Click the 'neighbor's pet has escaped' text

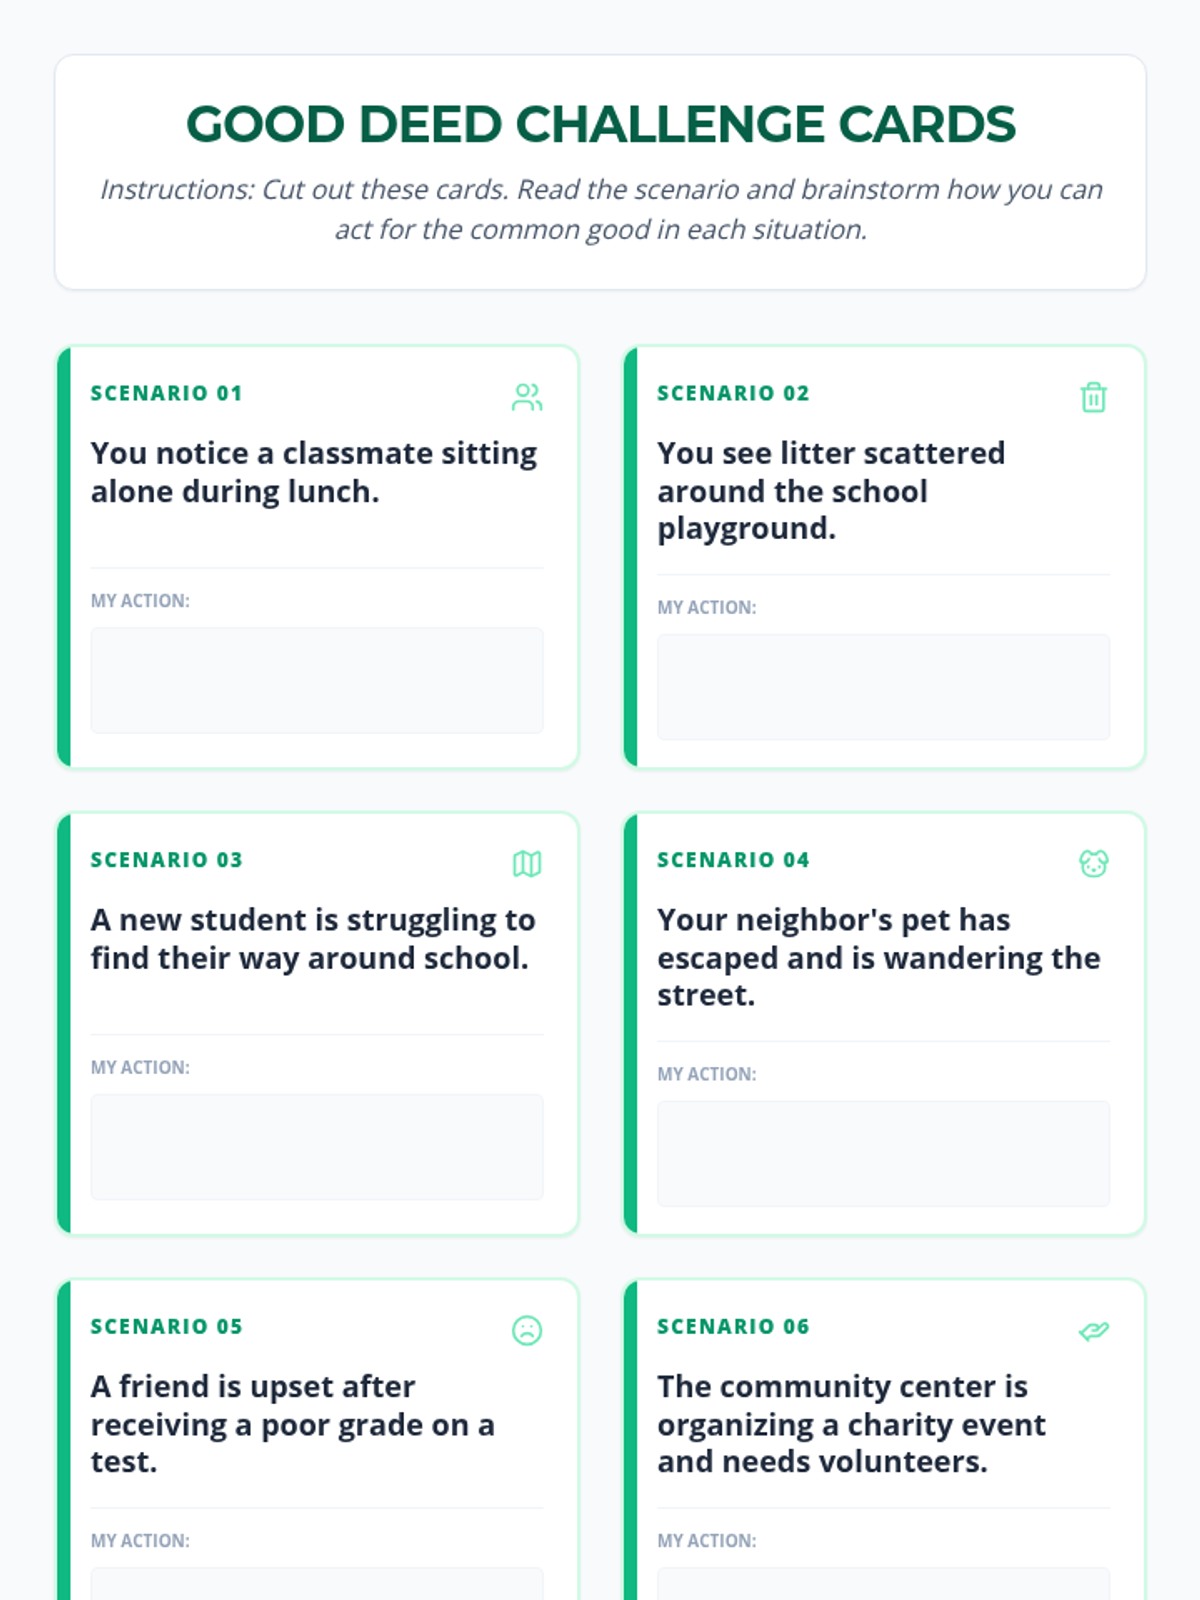tap(878, 957)
